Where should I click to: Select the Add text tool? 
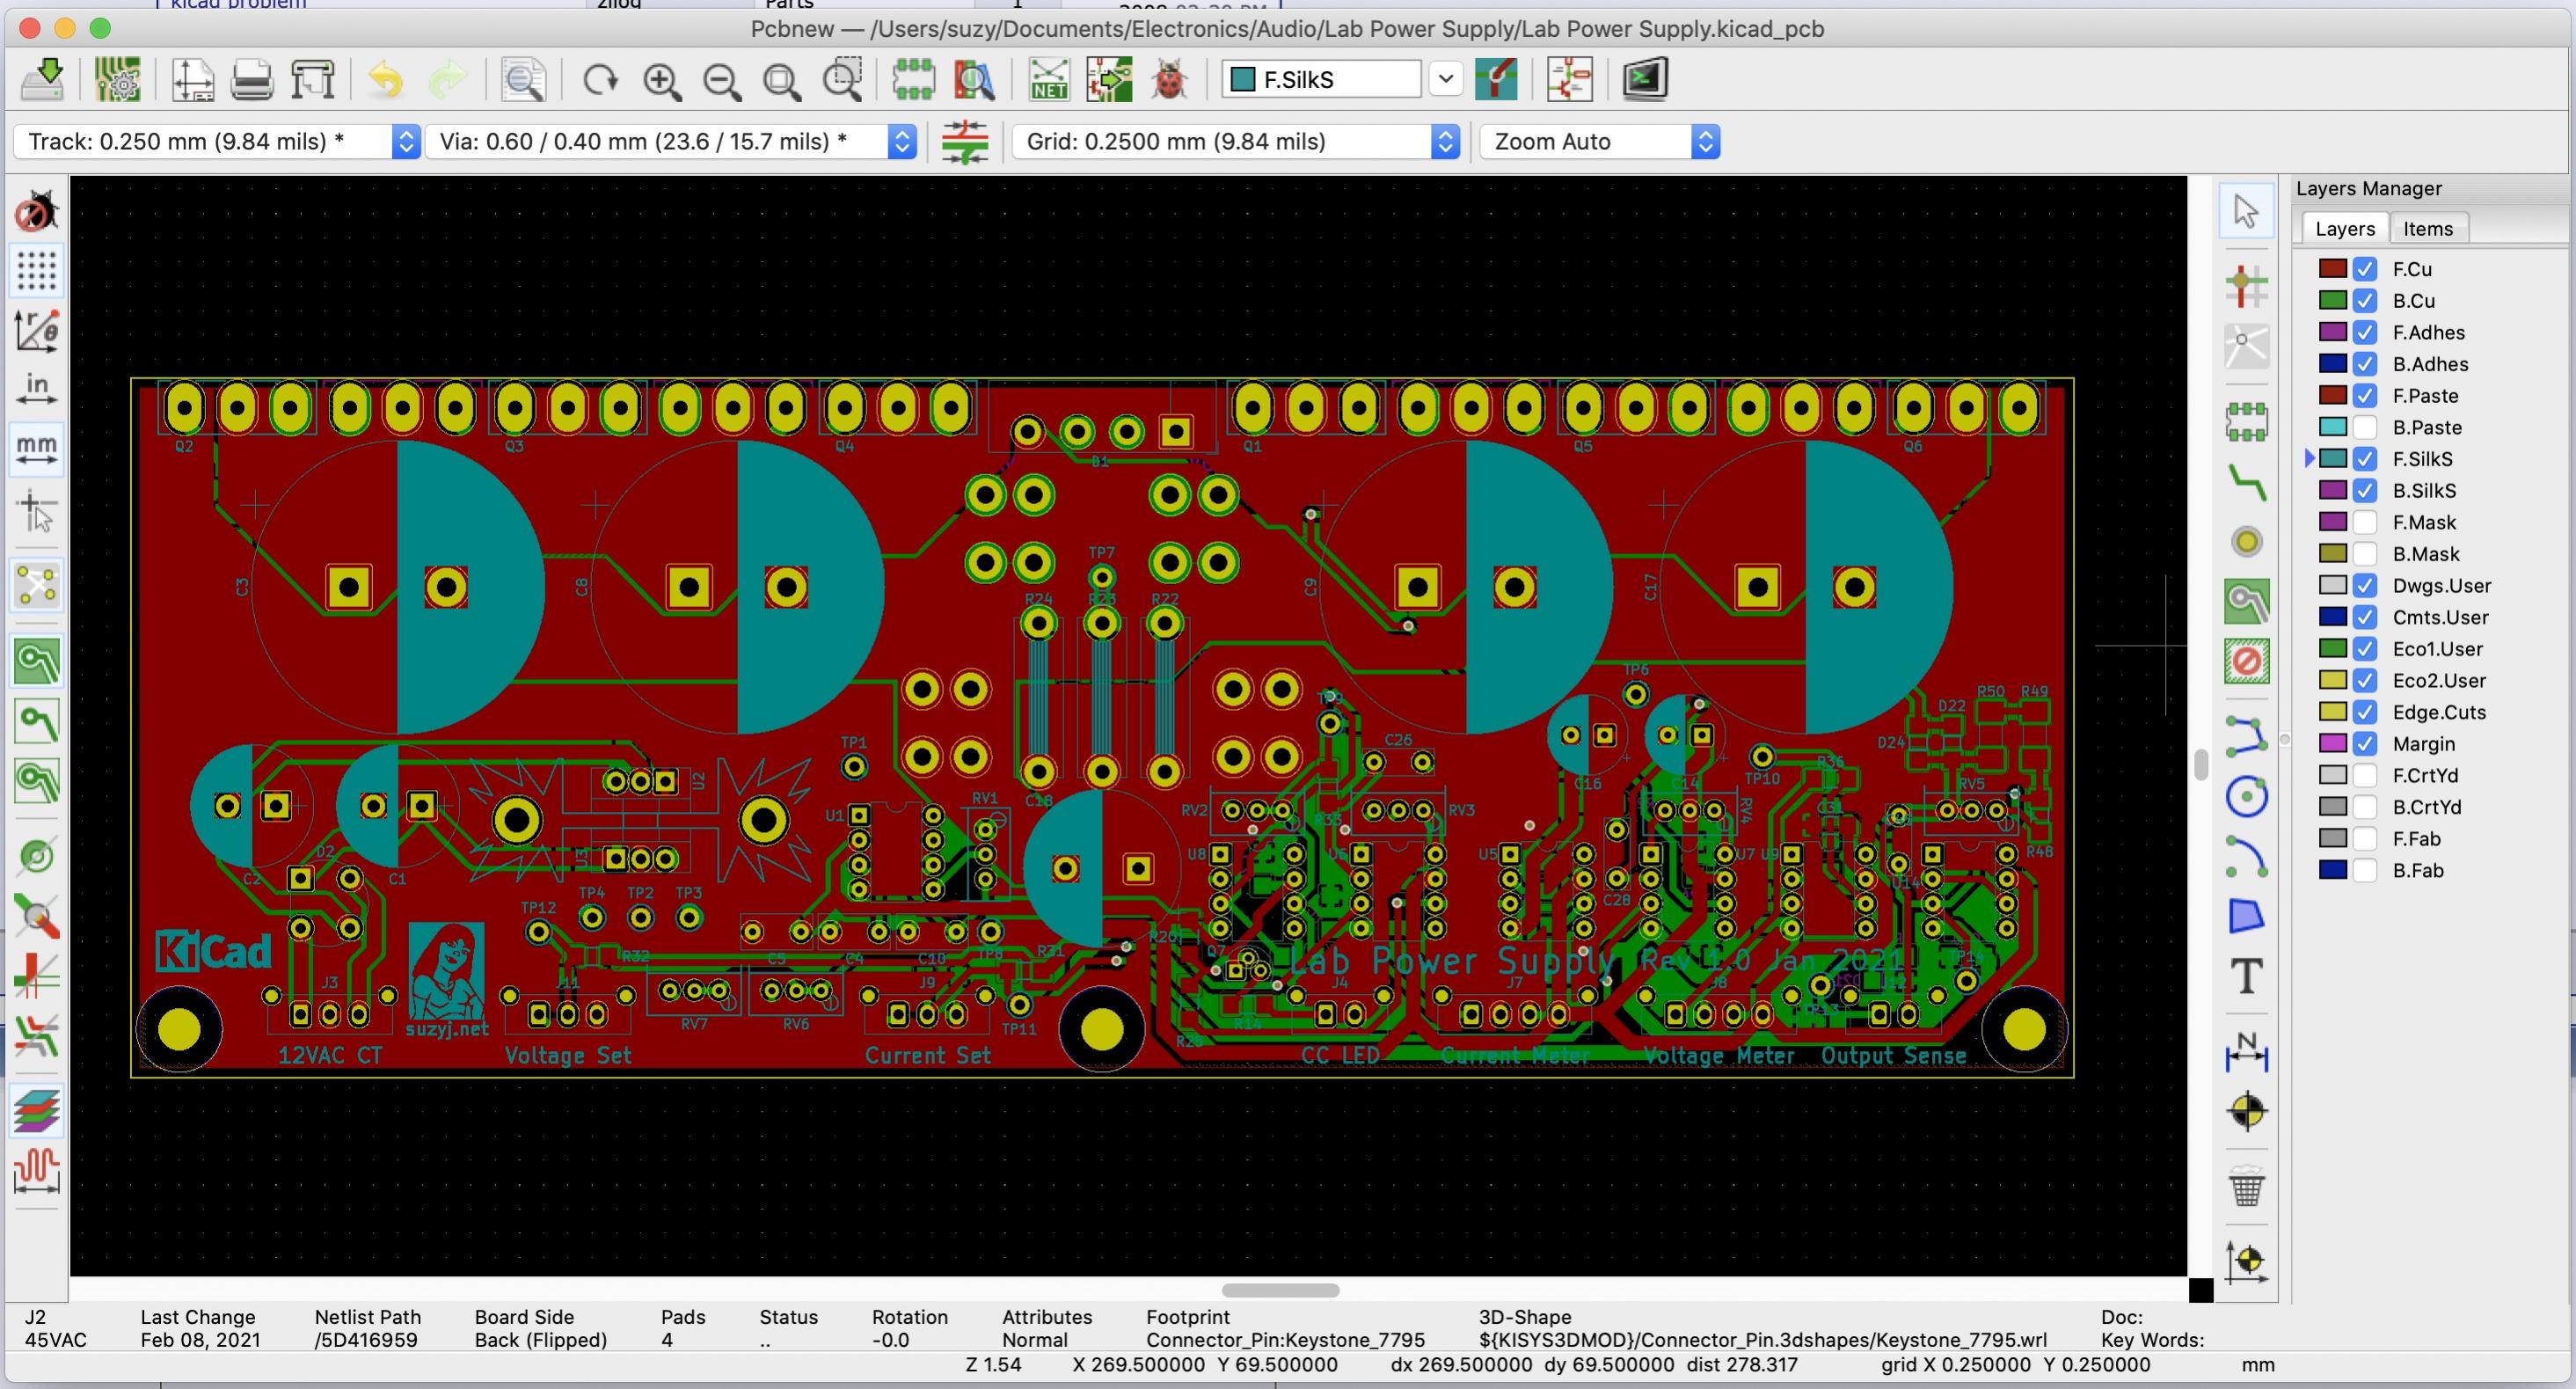(2246, 976)
